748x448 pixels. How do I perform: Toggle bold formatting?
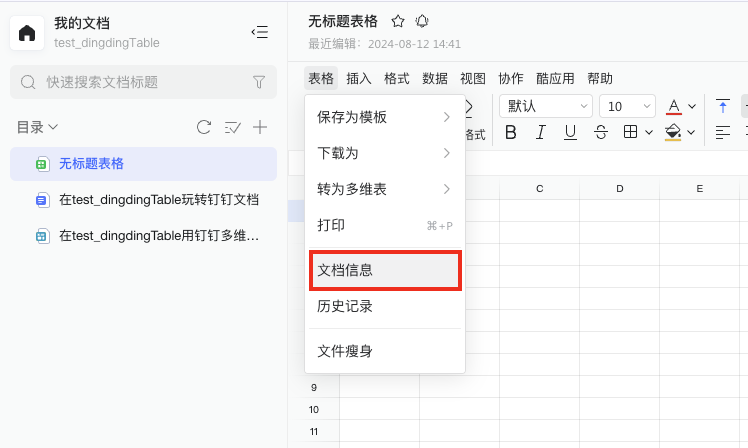(x=510, y=132)
